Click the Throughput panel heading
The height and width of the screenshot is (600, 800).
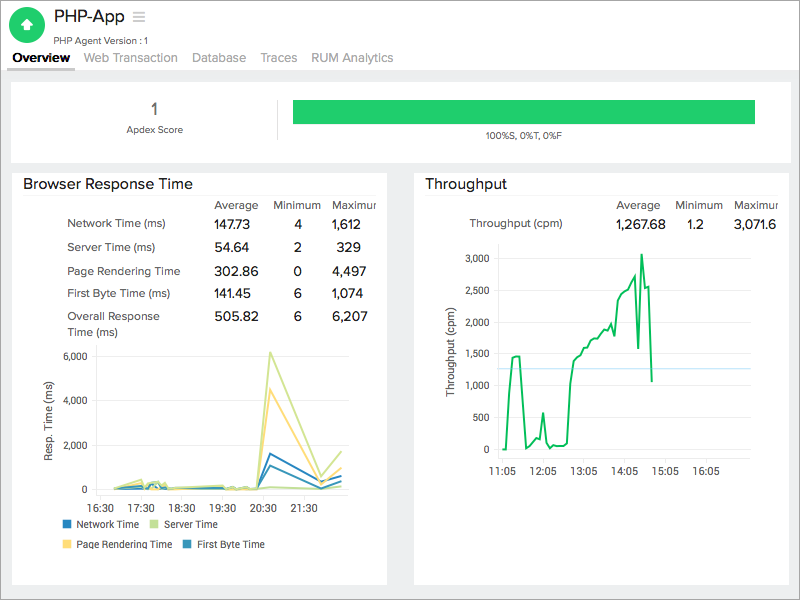[x=466, y=184]
